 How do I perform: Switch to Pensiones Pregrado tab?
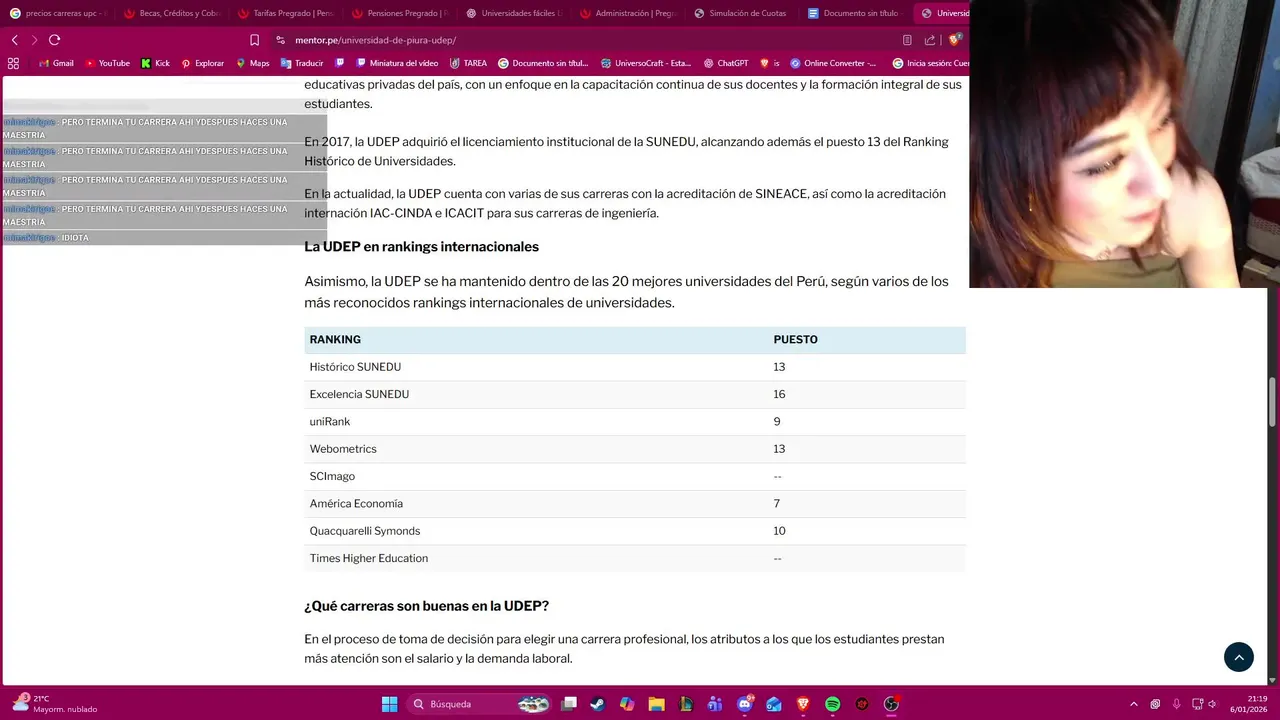399,13
